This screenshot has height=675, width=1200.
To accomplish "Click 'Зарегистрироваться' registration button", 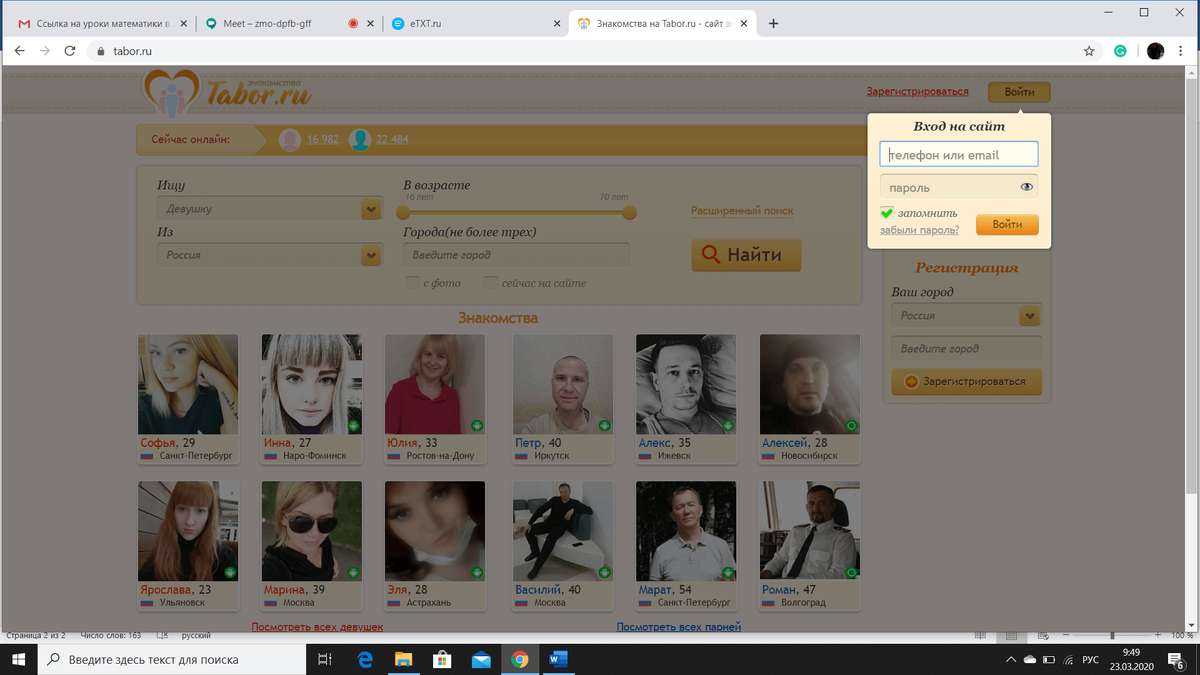I will (x=966, y=382).
